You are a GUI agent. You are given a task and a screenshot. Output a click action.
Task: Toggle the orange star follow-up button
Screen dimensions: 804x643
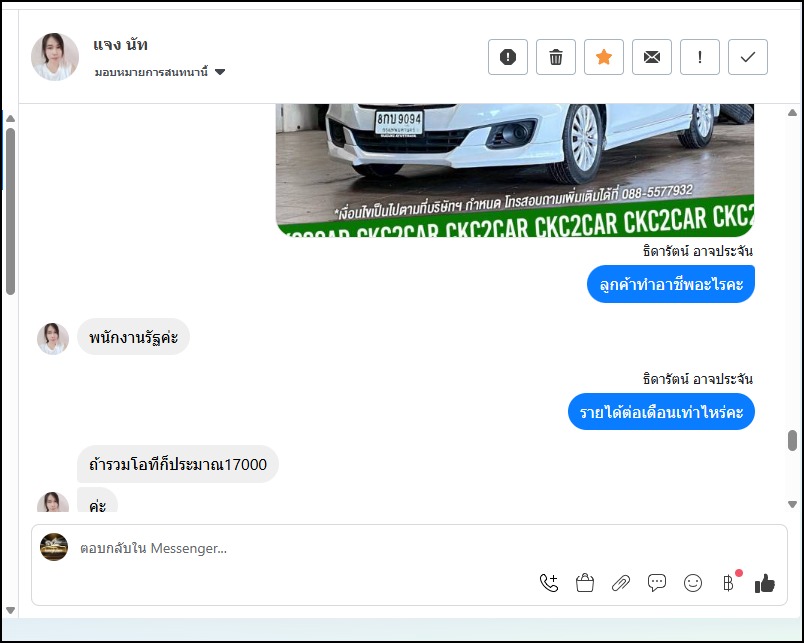tap(604, 57)
